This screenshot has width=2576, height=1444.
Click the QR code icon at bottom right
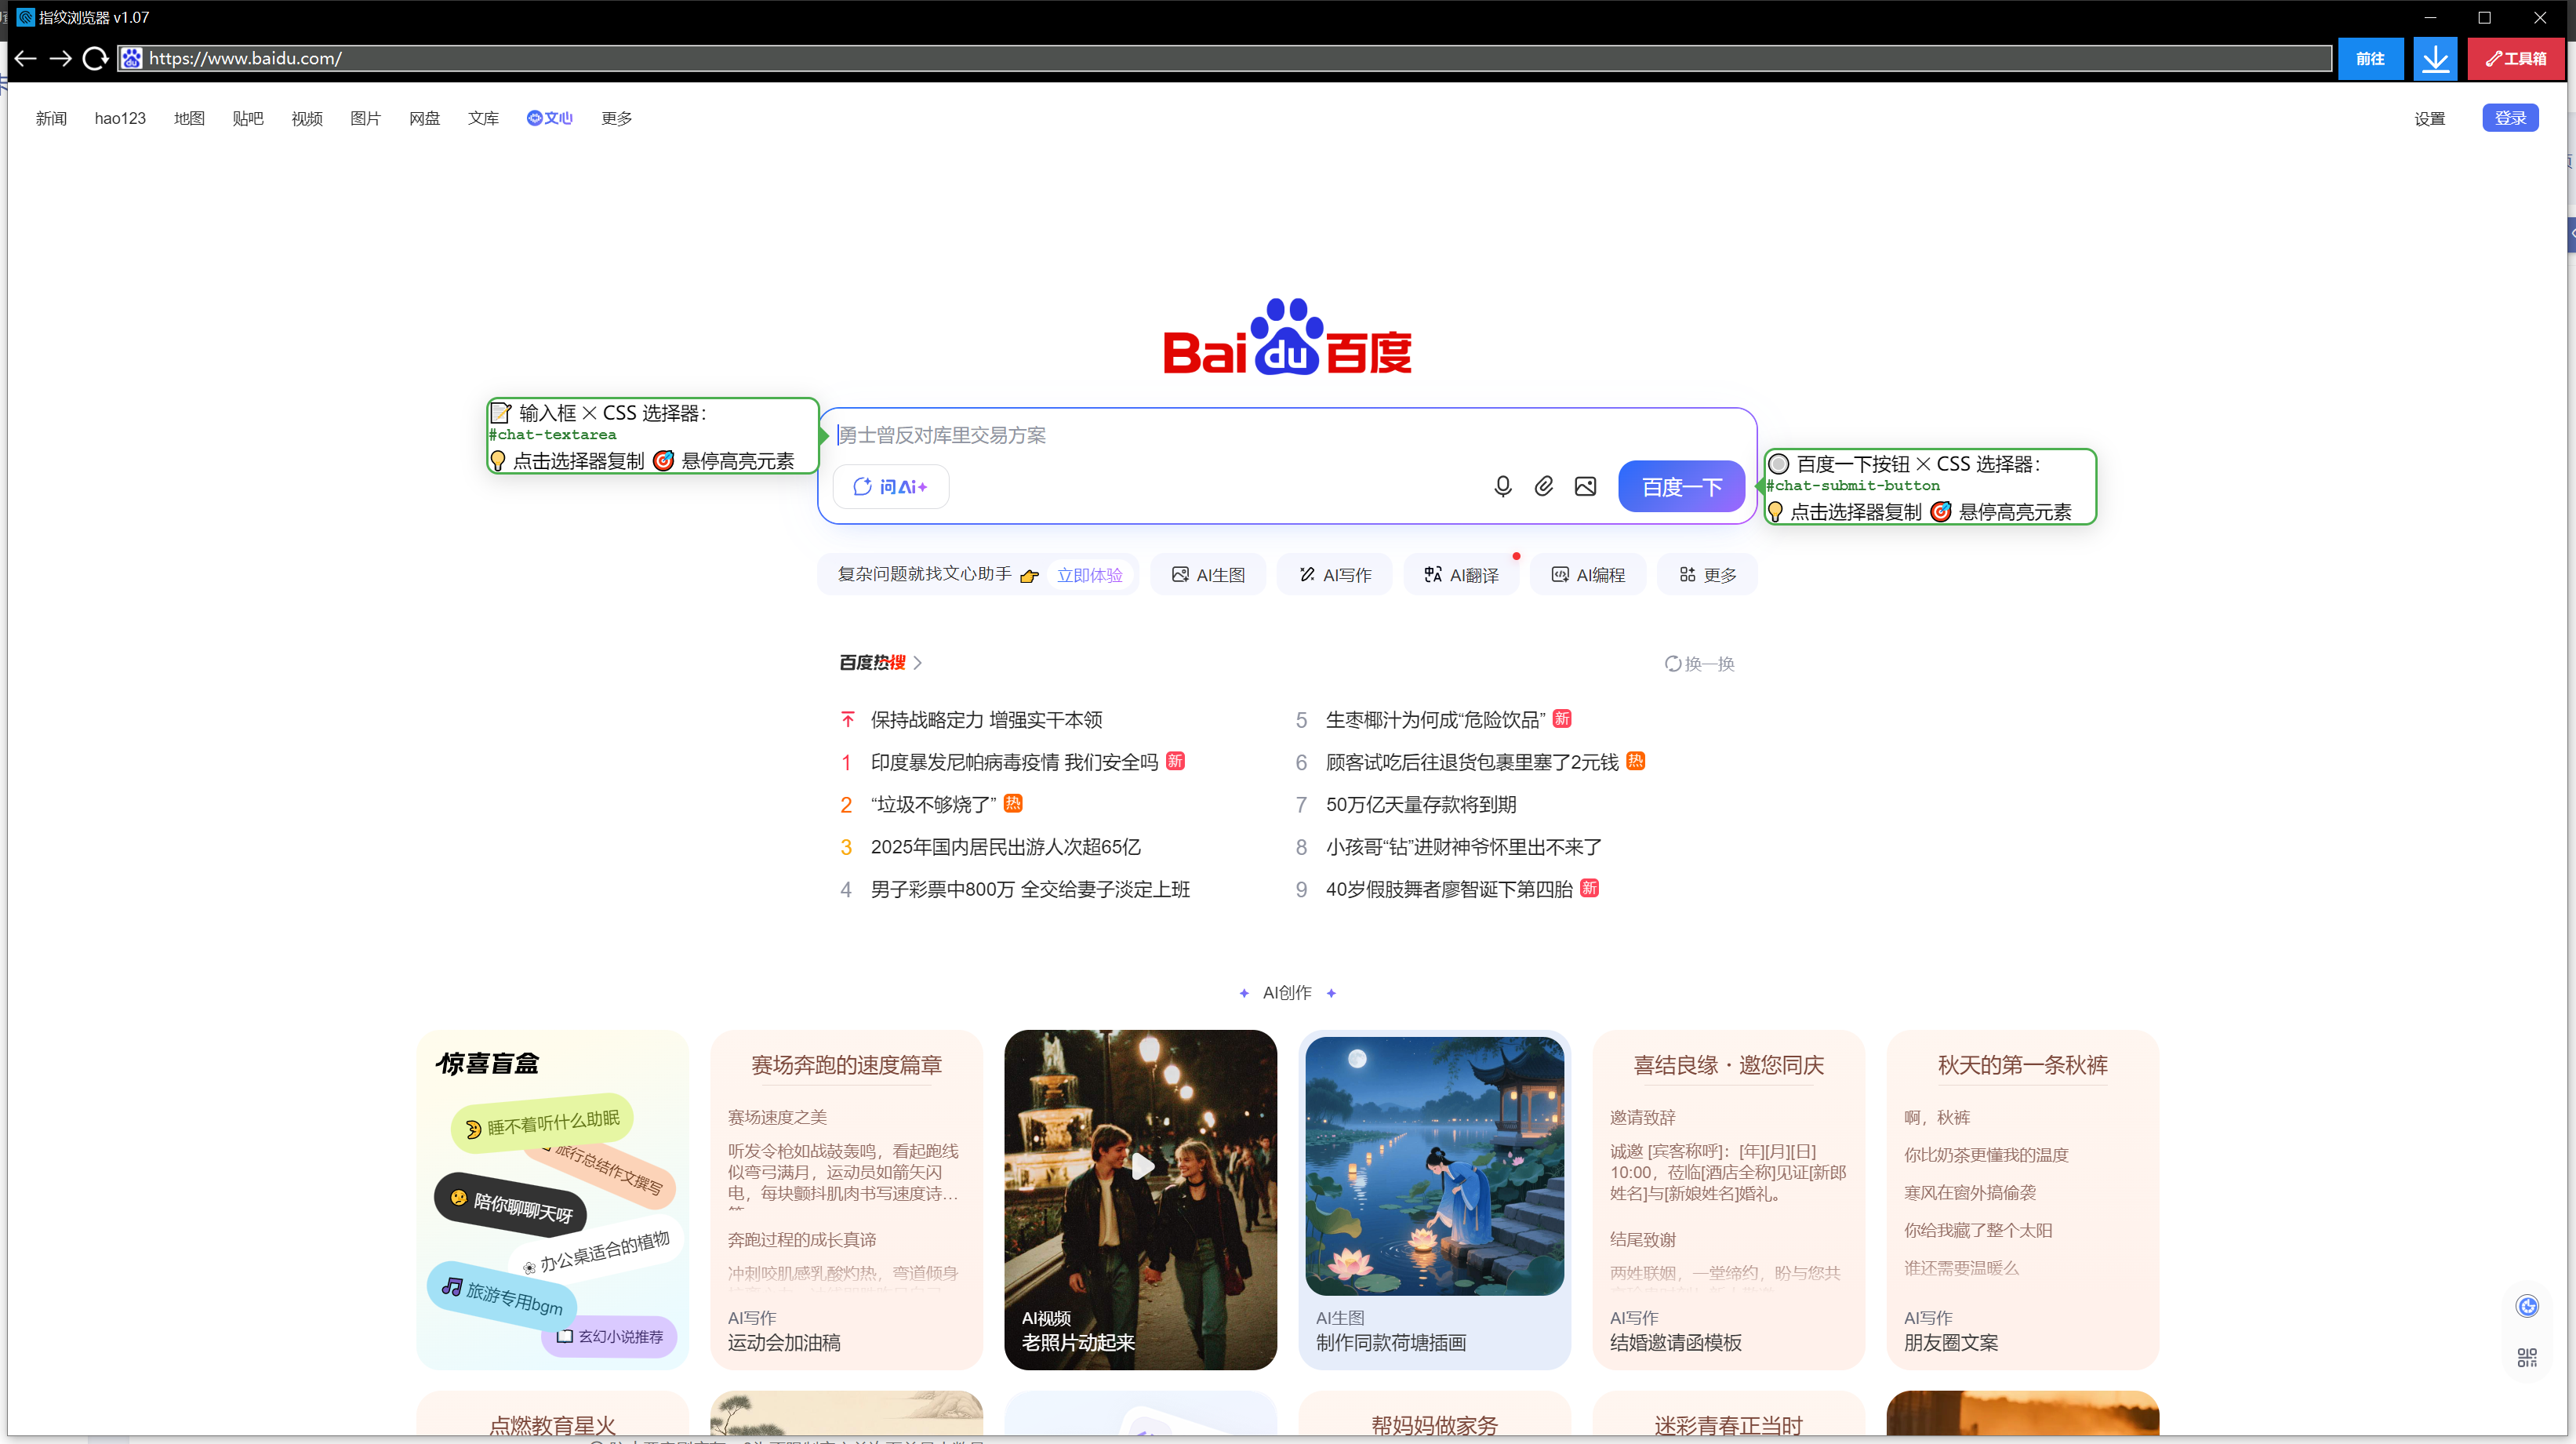click(x=2527, y=1357)
